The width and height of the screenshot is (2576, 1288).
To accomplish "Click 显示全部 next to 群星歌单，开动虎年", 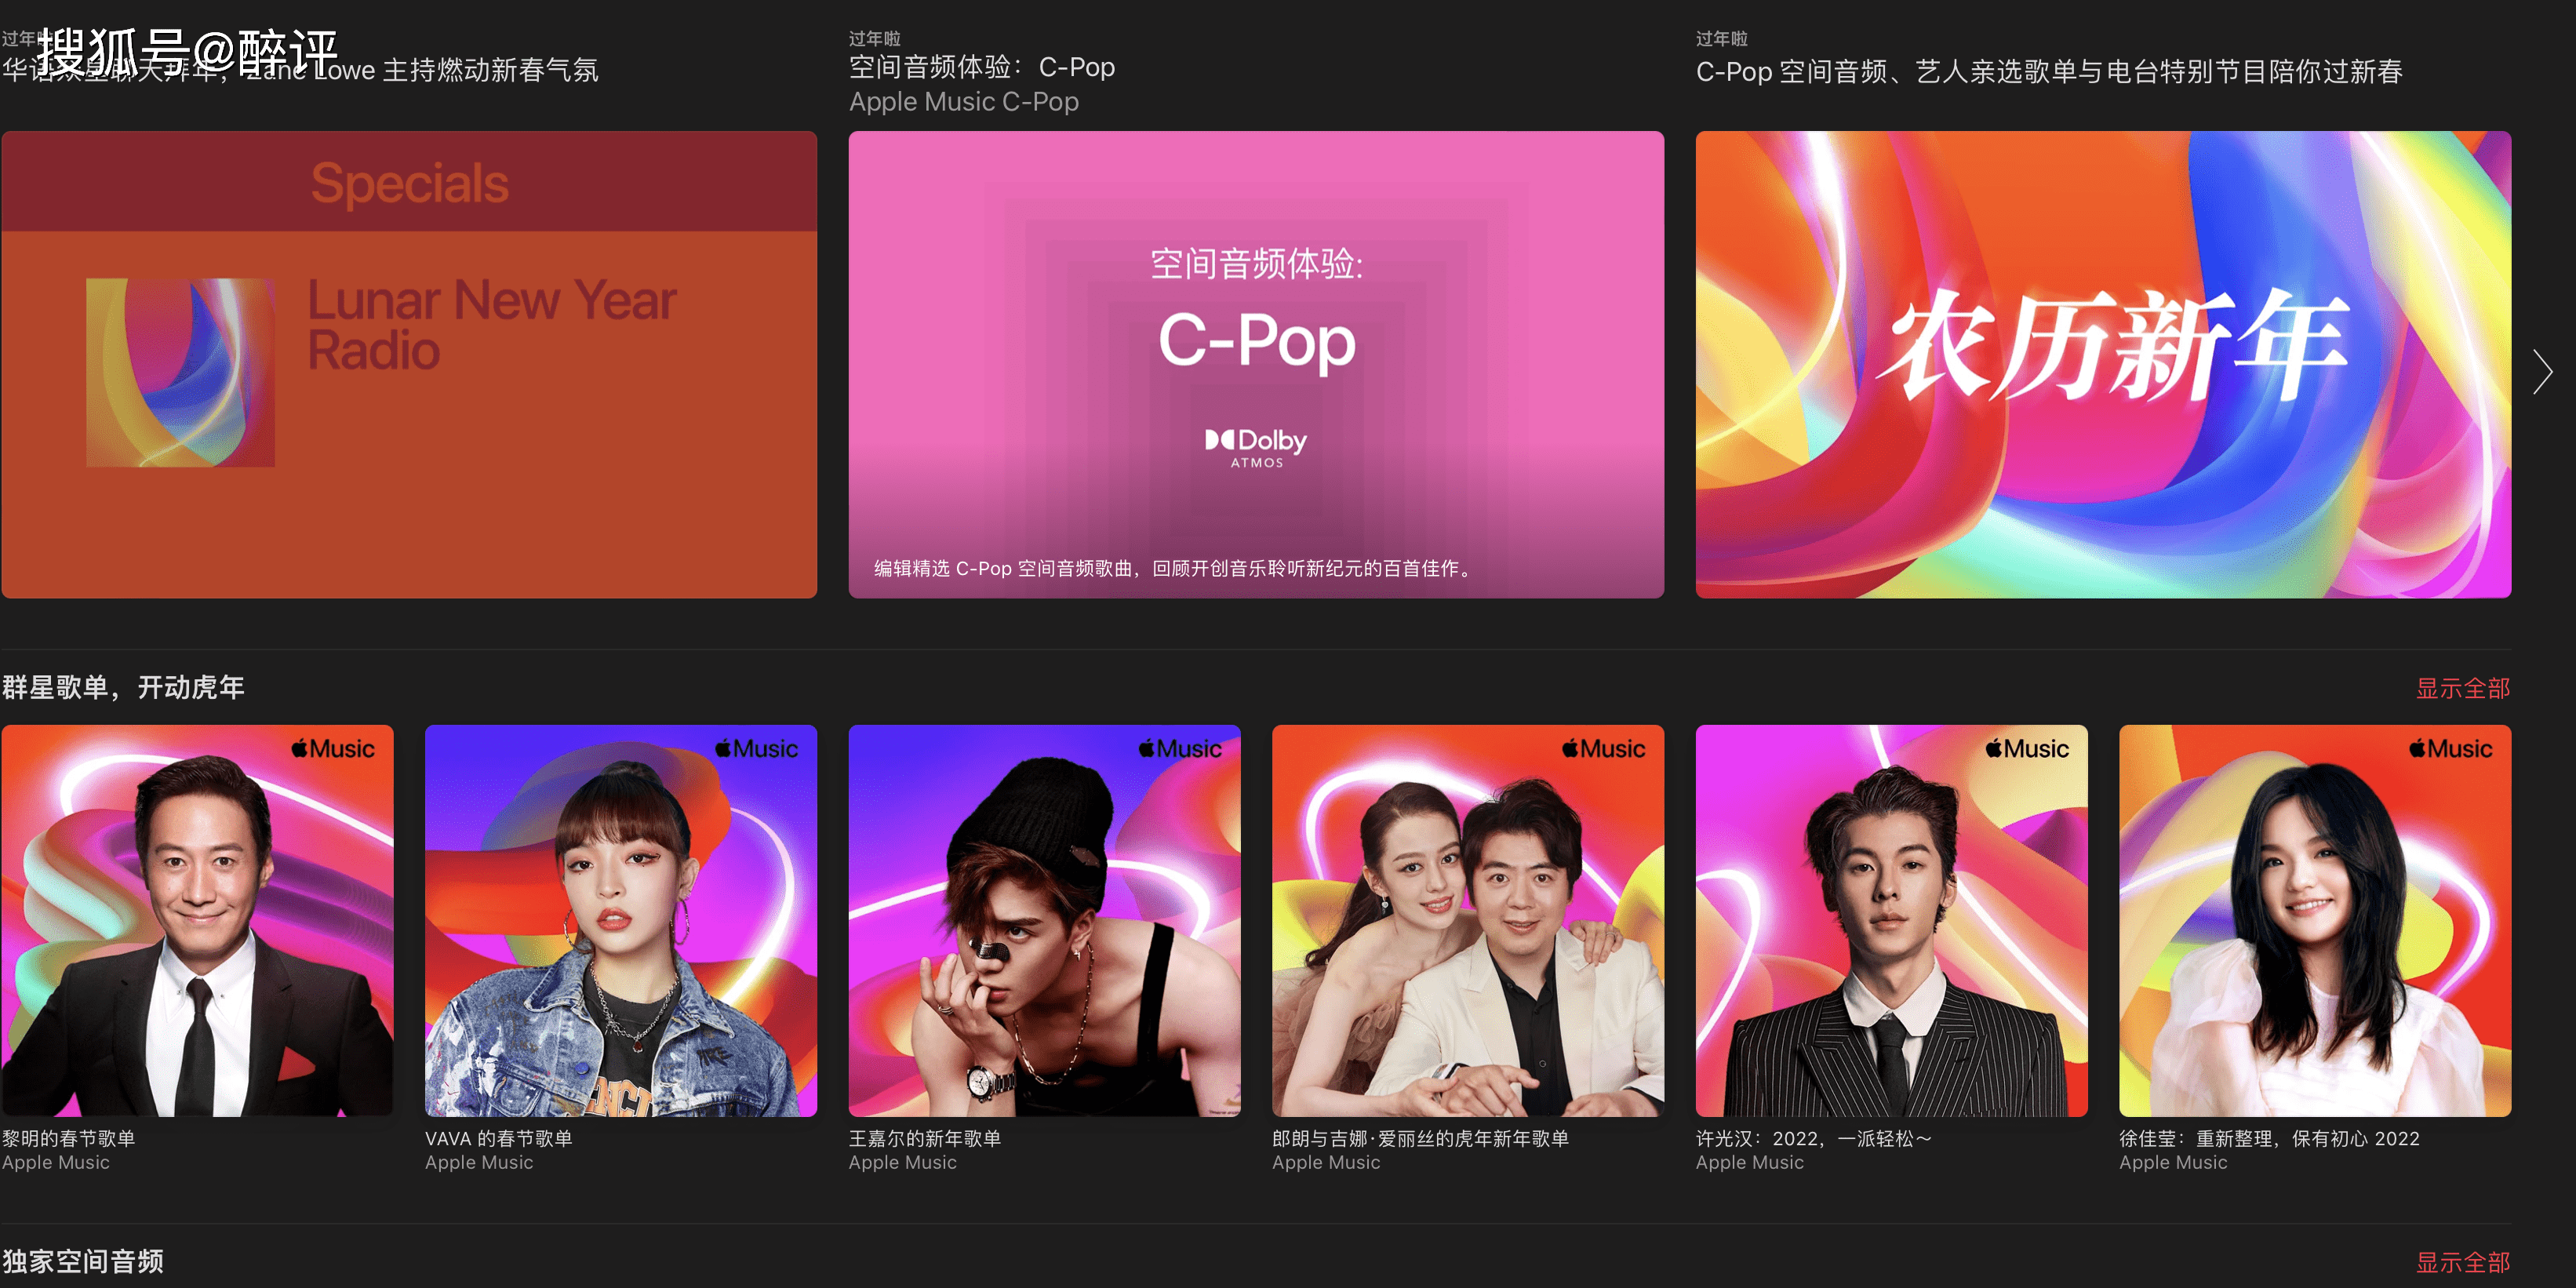I will [2463, 688].
